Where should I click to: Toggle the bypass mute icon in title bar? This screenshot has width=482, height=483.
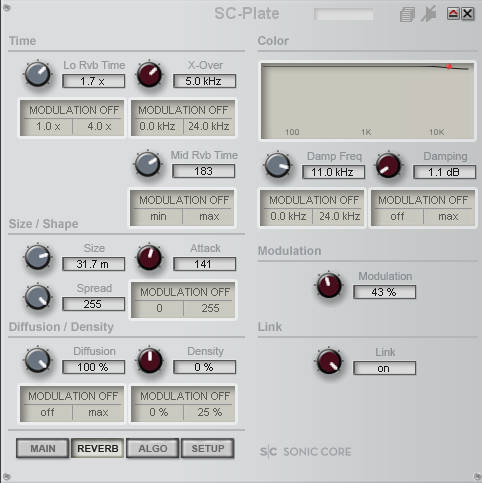[429, 14]
